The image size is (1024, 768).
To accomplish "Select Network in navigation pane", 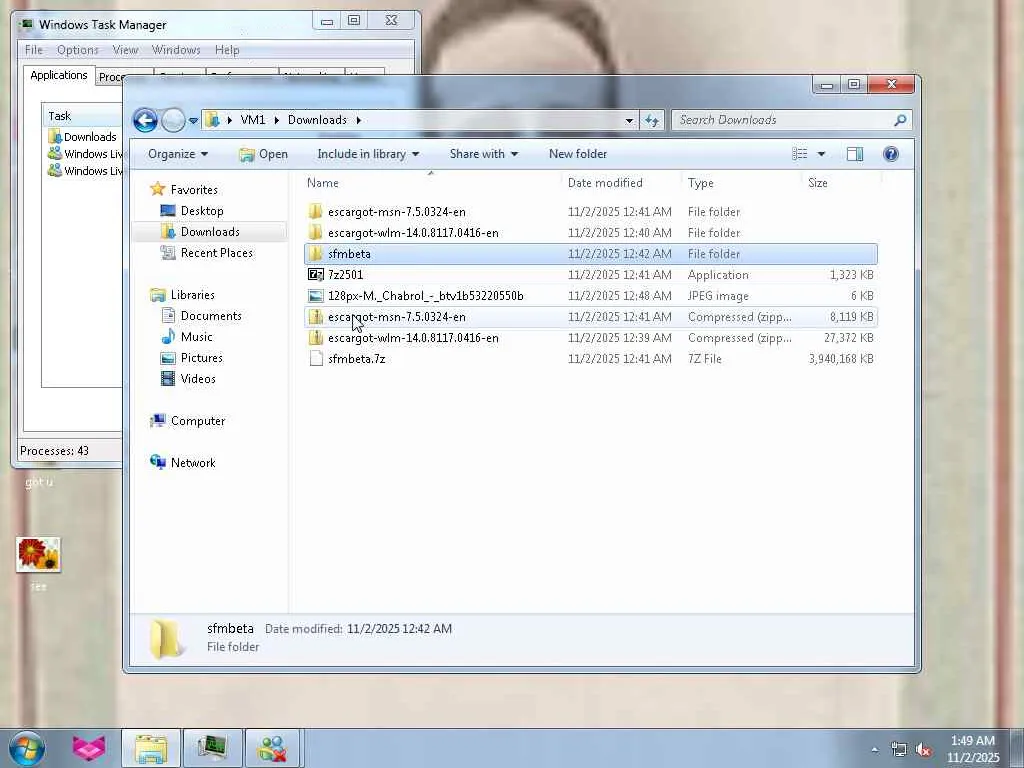I will pos(193,463).
